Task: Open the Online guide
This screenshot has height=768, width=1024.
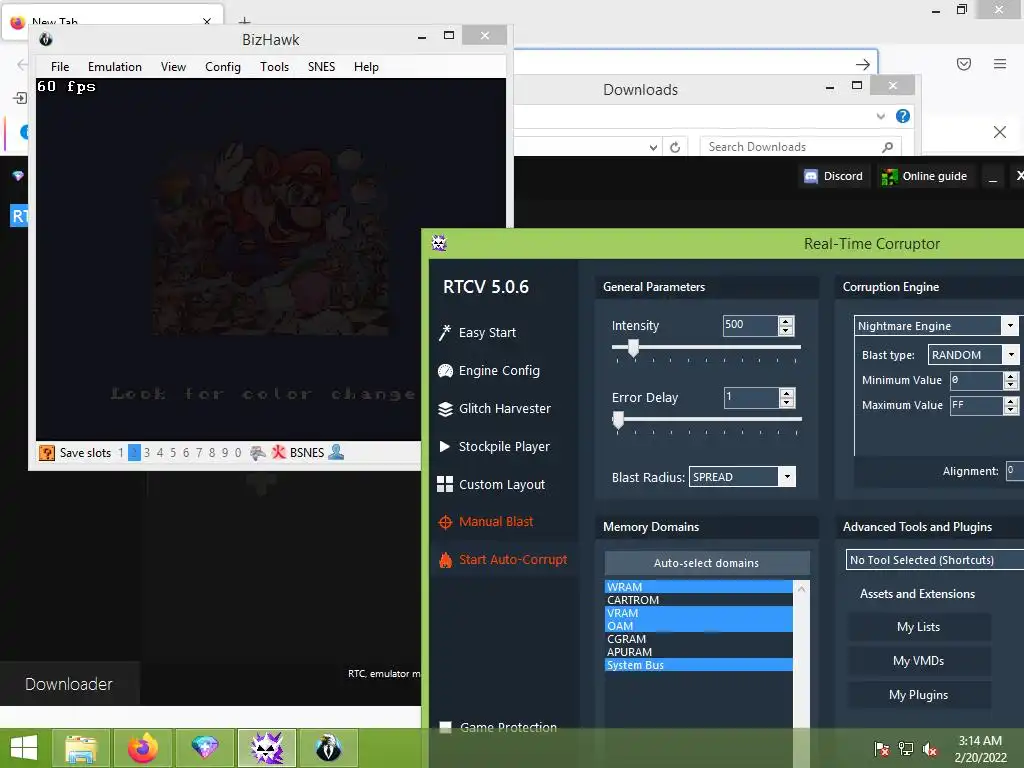Action: (x=924, y=176)
